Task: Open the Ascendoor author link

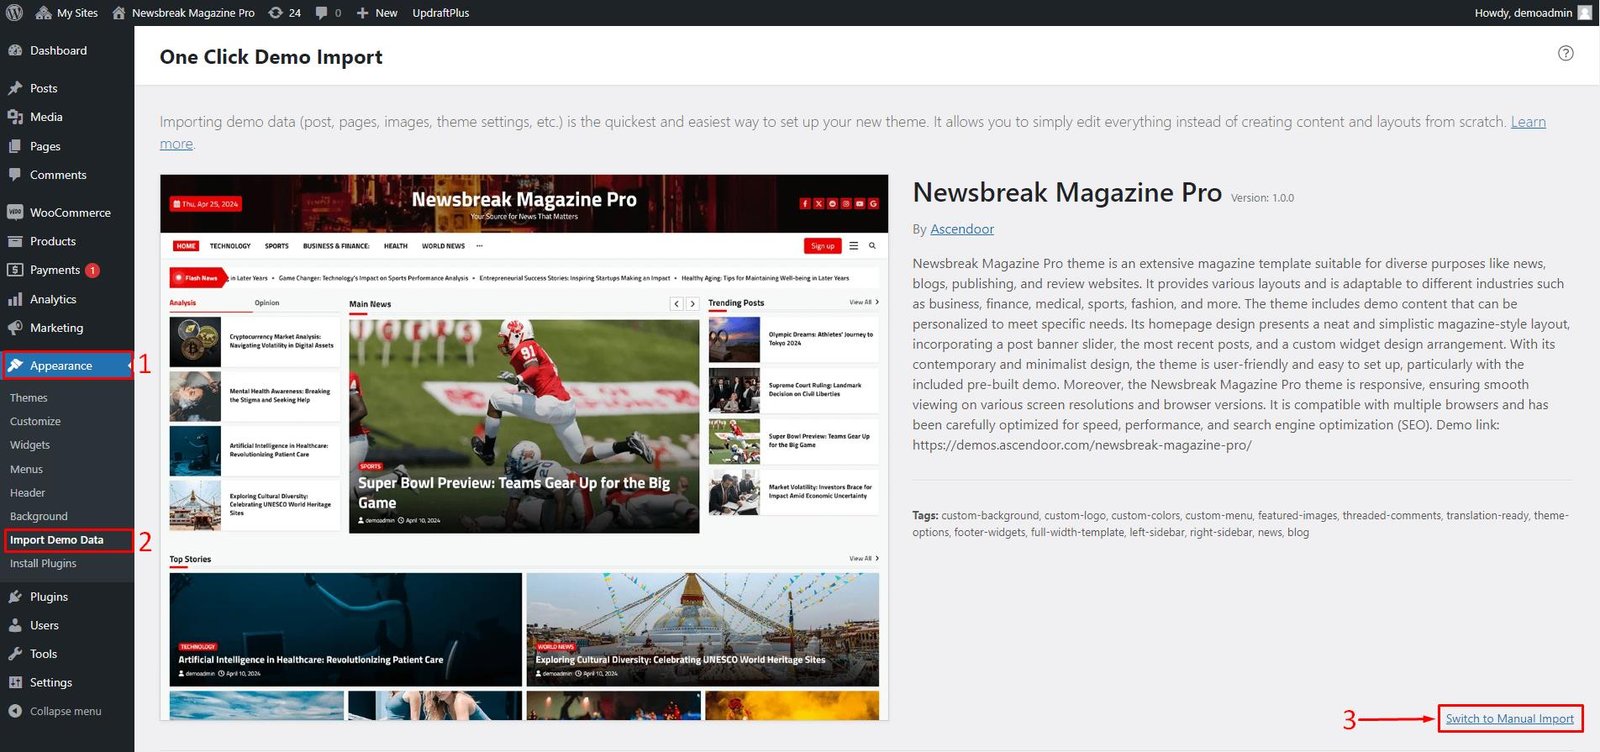Action: [x=962, y=229]
